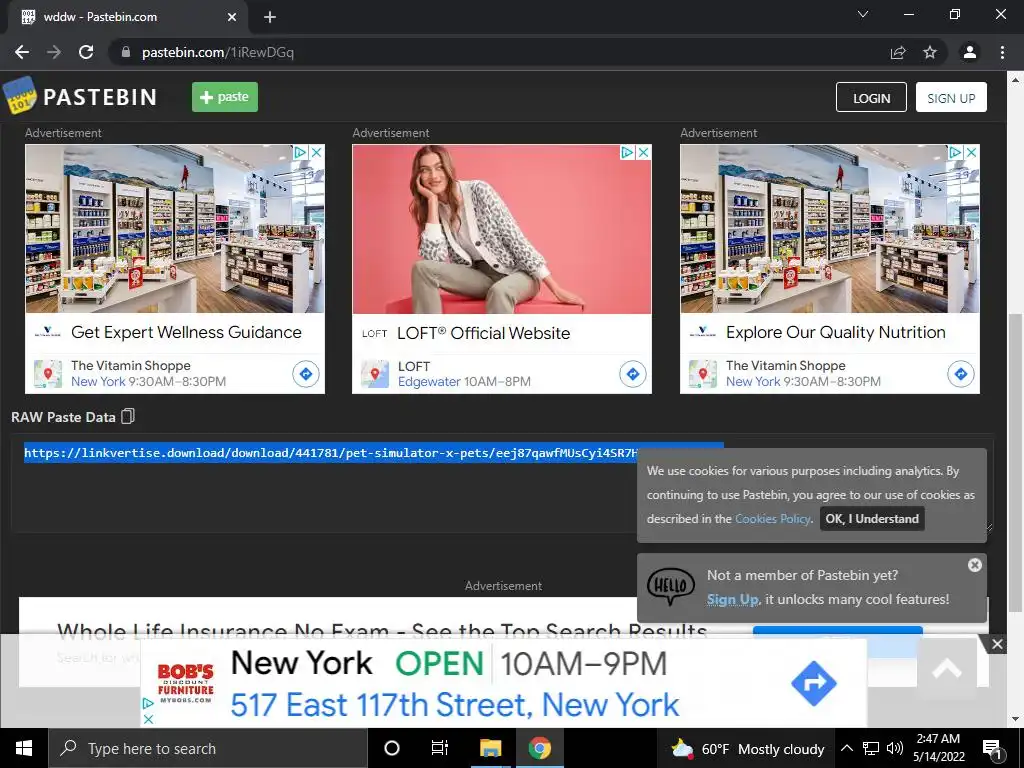Open Chrome profile avatar icon
1024x768 pixels.
point(970,52)
